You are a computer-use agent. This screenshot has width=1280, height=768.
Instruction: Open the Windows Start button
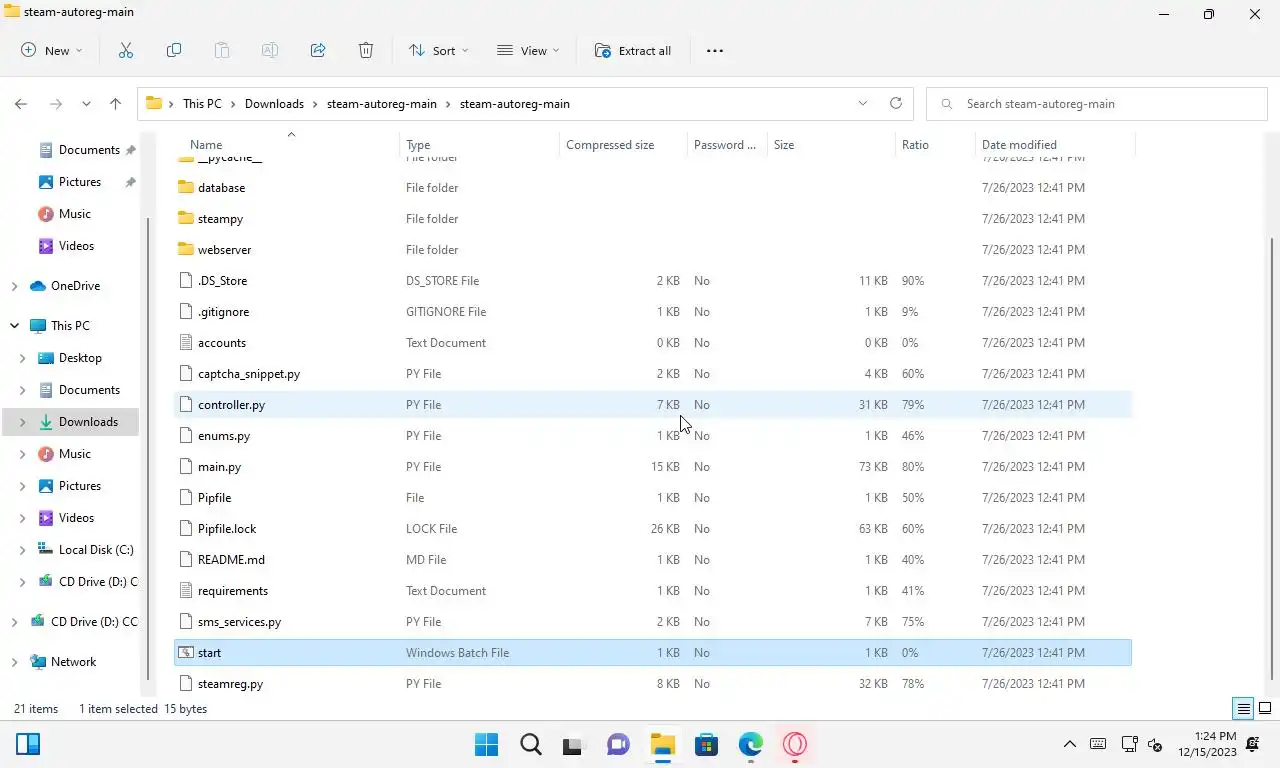(487, 744)
